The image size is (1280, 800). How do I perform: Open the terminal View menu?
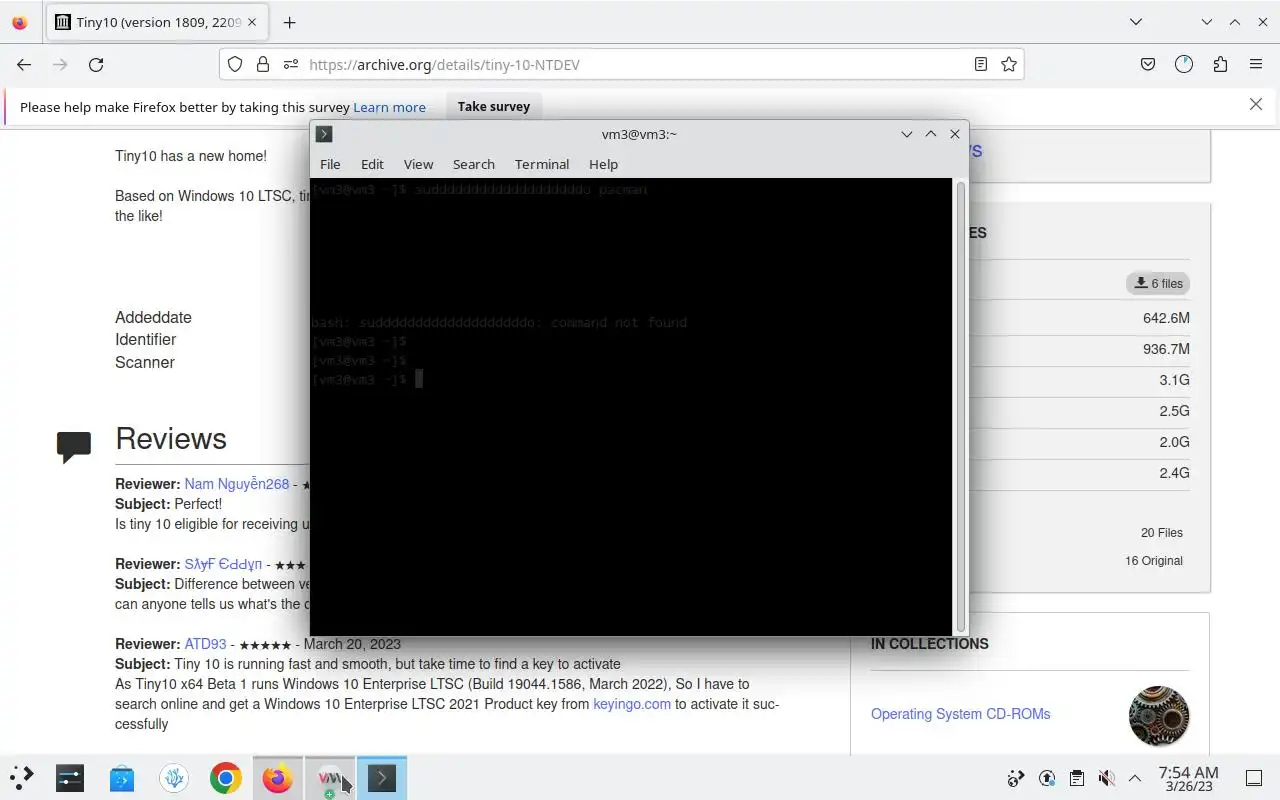click(x=418, y=164)
